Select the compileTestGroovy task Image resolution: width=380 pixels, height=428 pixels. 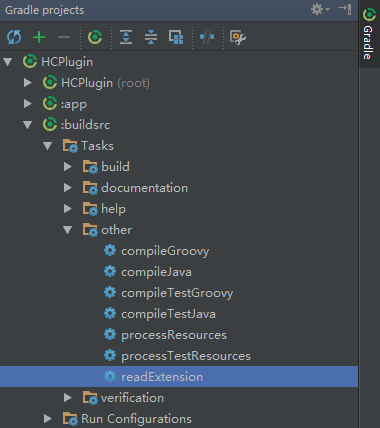[x=177, y=293]
